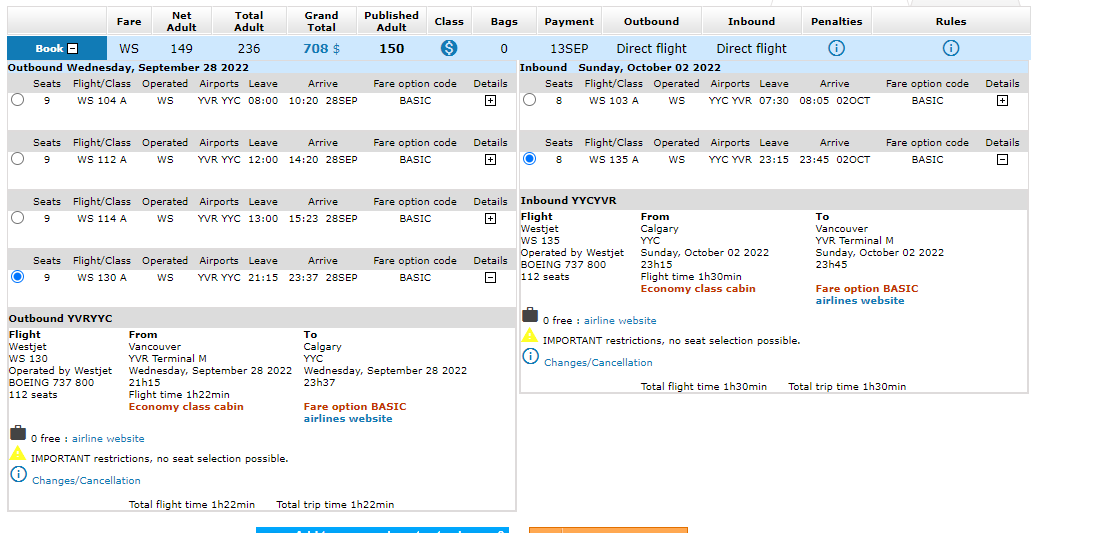Screen dimensions: 1100x533
Task: Click info icon beside outbound Changes/Cancellation
Action: pos(18,475)
